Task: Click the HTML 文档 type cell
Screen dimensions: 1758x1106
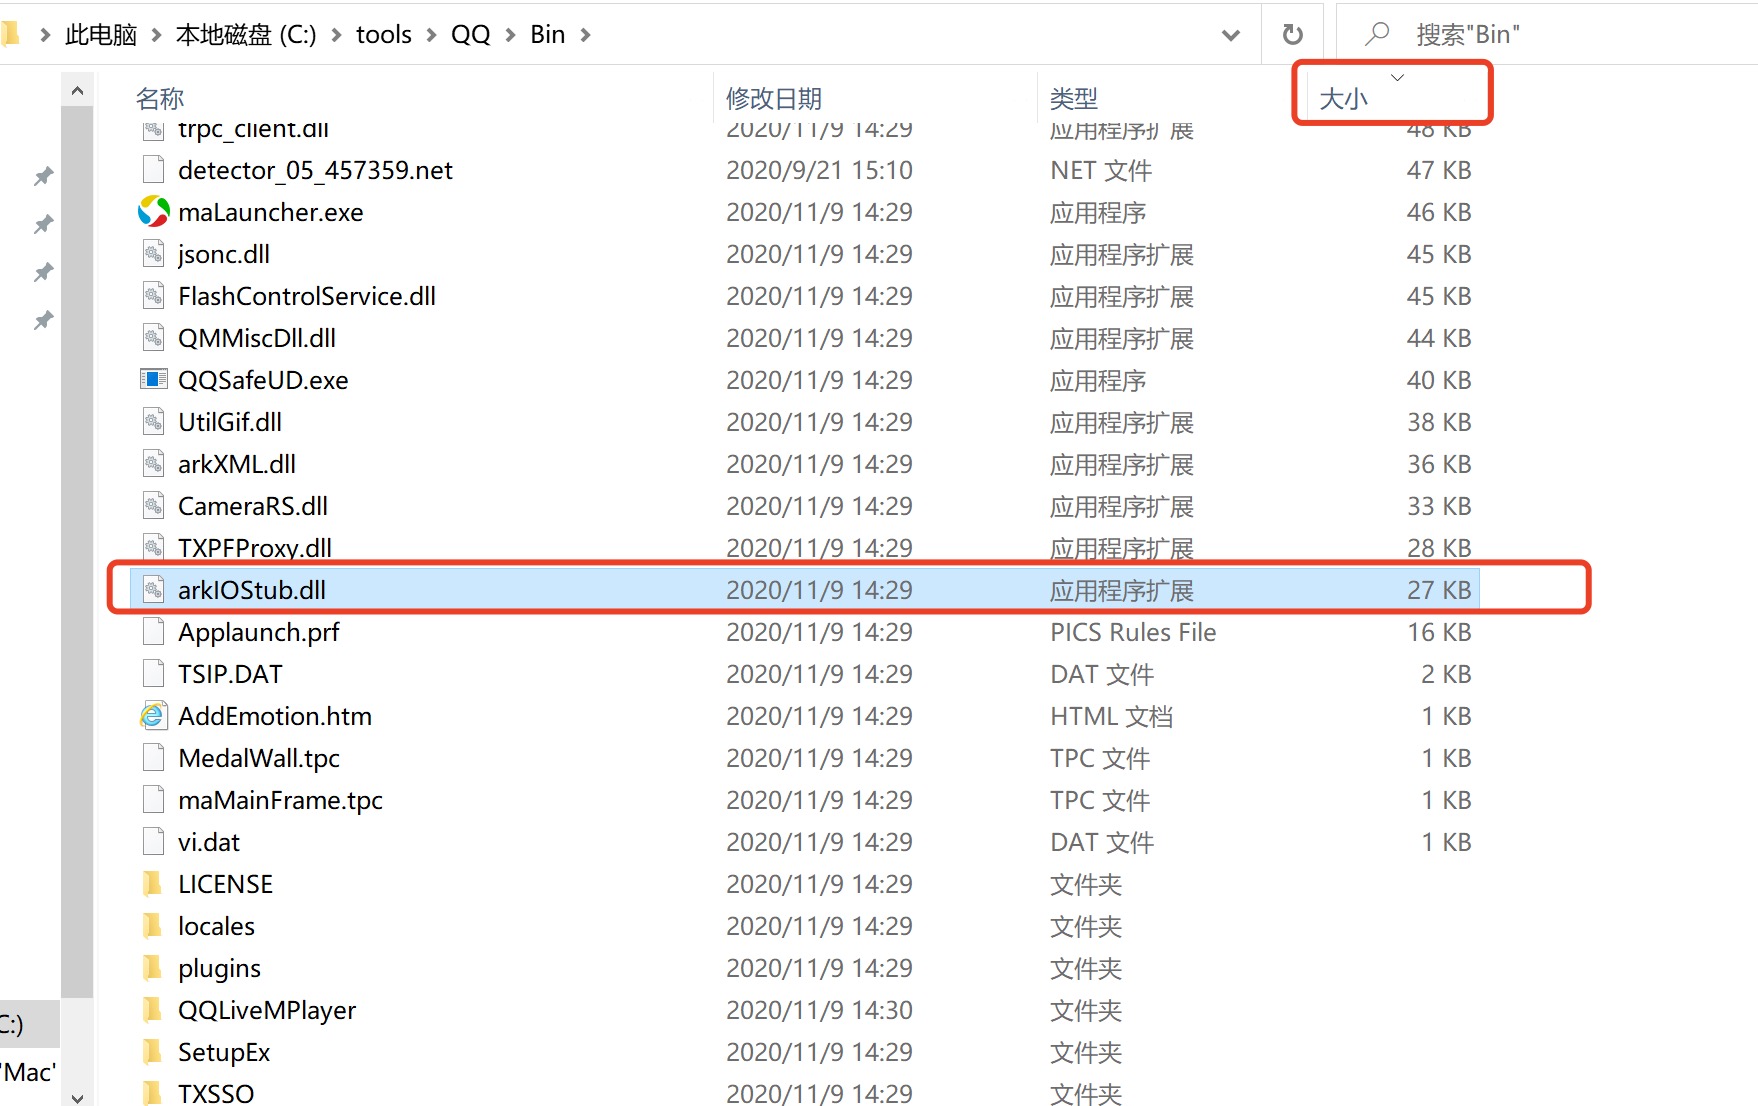Action: tap(1111, 716)
